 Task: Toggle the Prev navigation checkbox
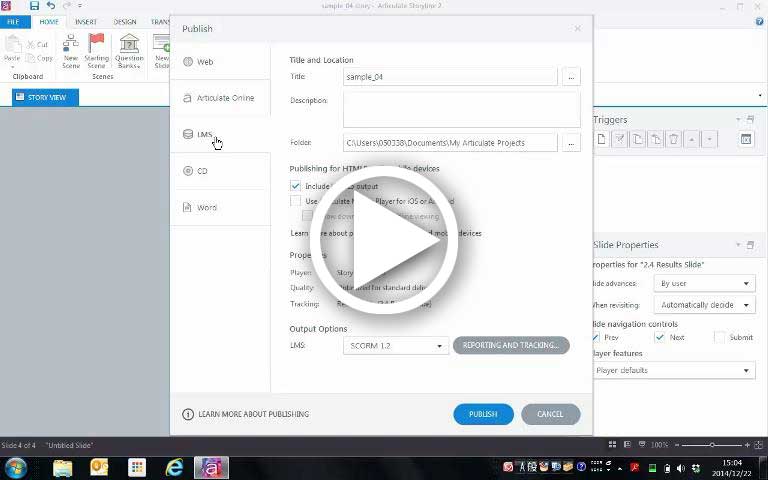coord(596,337)
